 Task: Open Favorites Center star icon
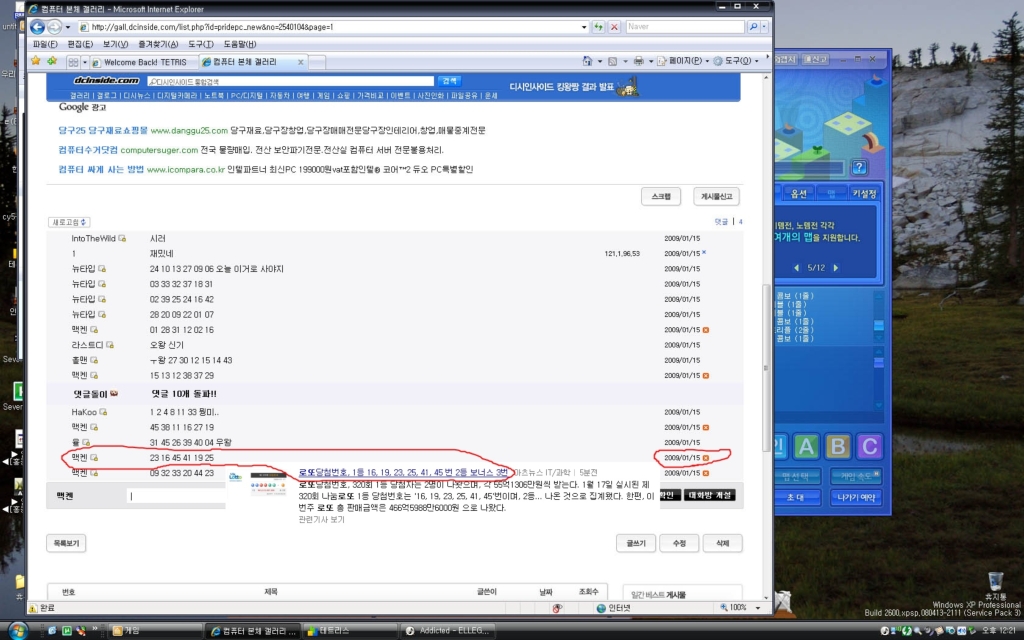point(36,61)
